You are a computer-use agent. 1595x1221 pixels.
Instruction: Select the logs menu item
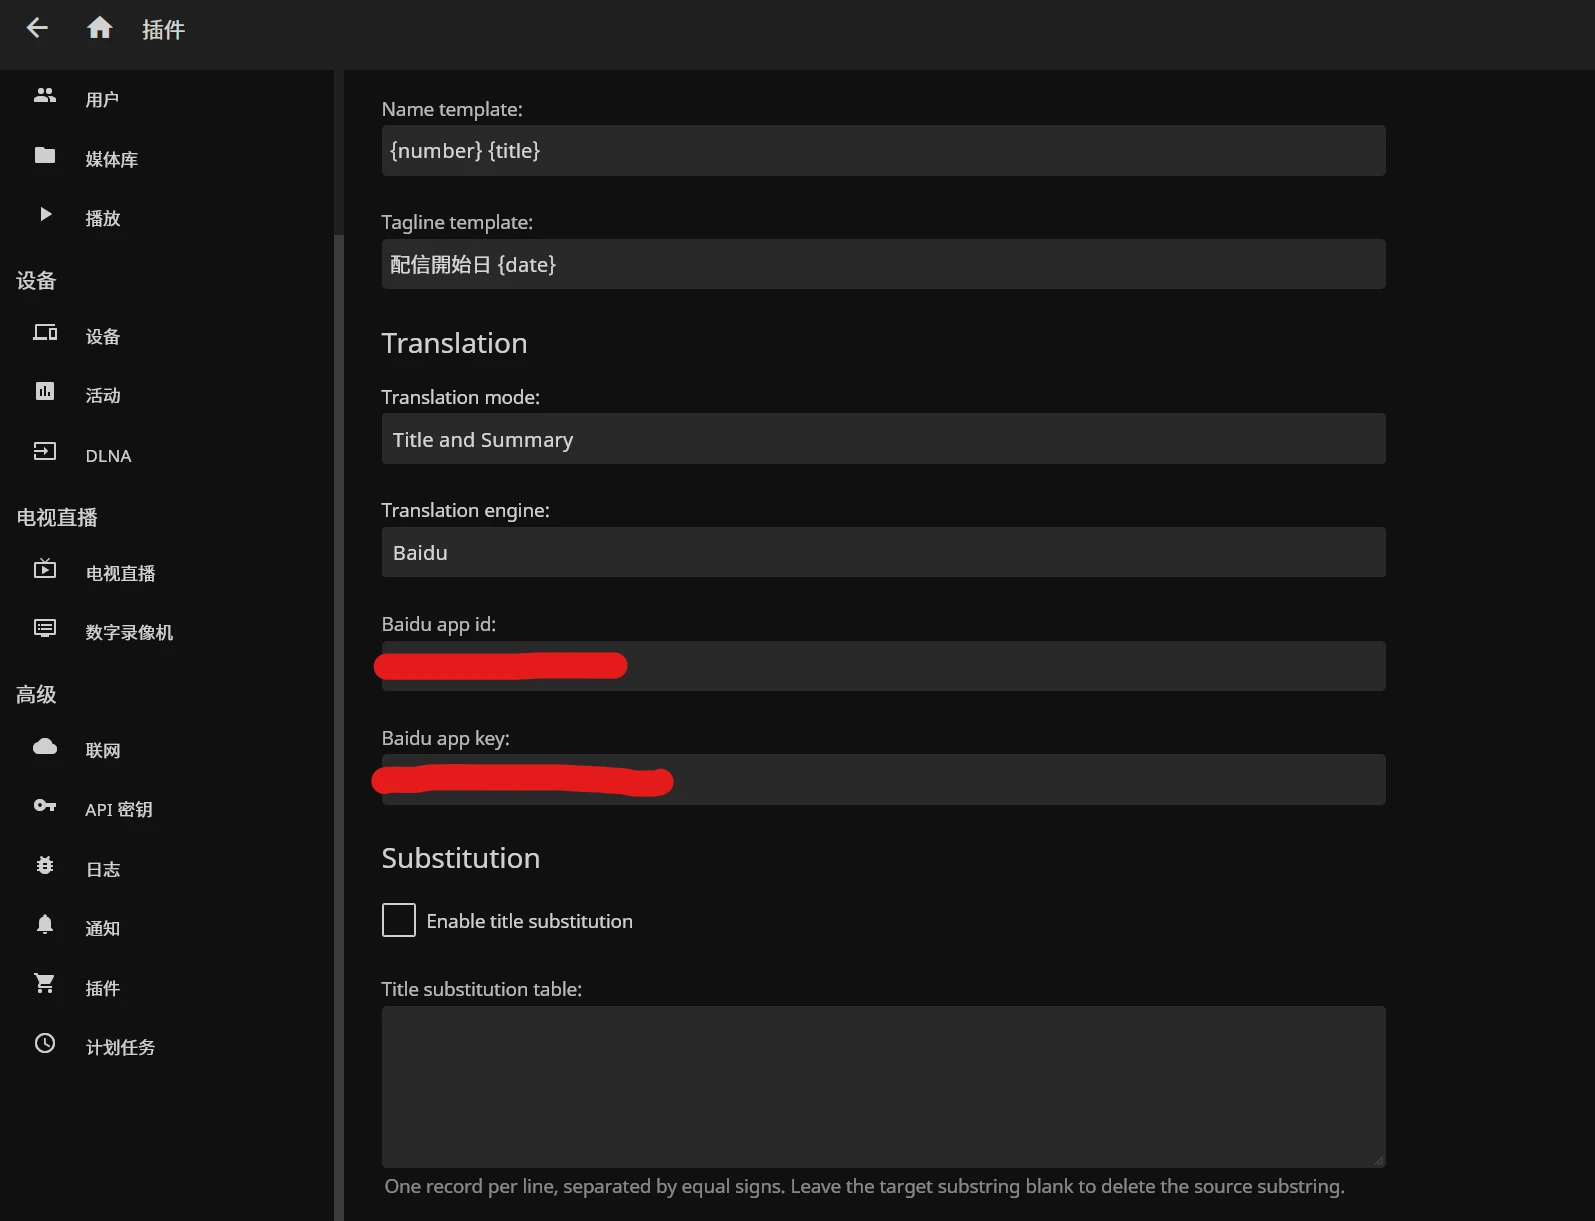(x=102, y=870)
